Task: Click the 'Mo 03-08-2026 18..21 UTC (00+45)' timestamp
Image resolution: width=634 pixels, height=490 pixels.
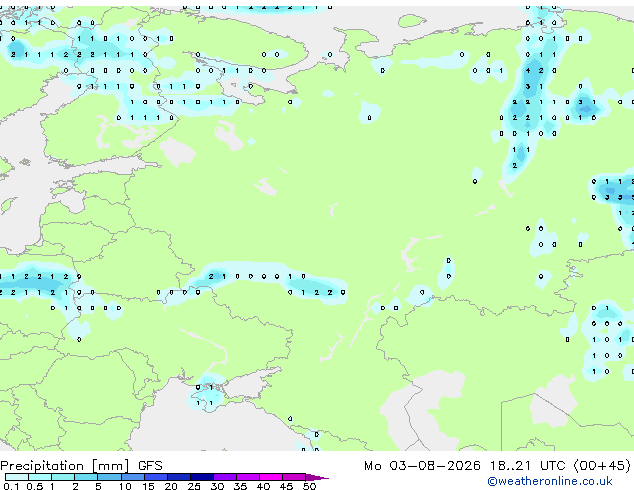Action: click(x=497, y=466)
